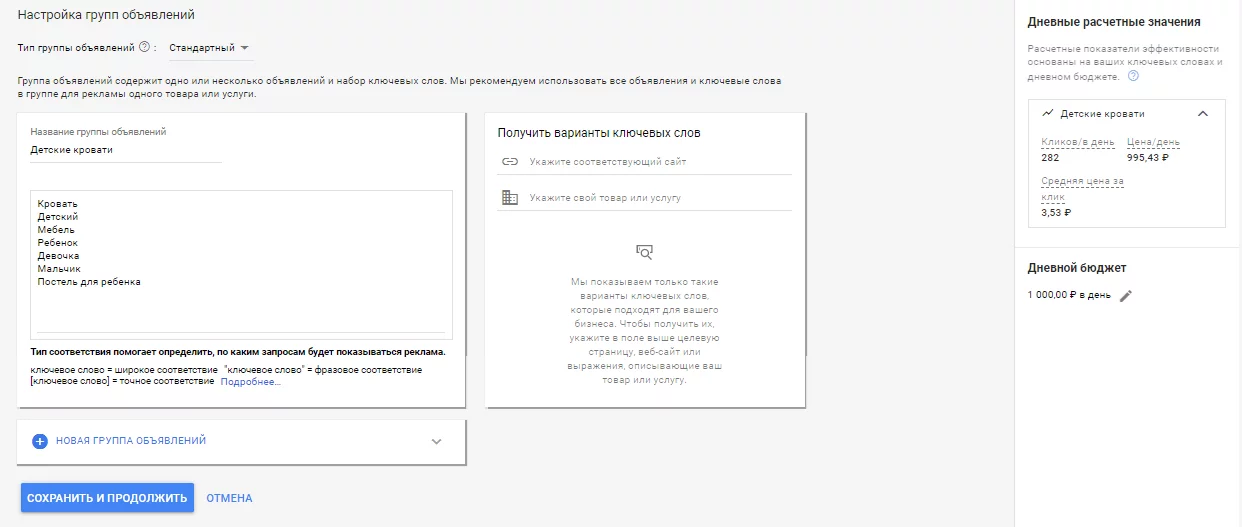Viewport: 1242px width, 527px height.
Task: Open the Стандартный ad group type dropdown
Action: [x=210, y=47]
